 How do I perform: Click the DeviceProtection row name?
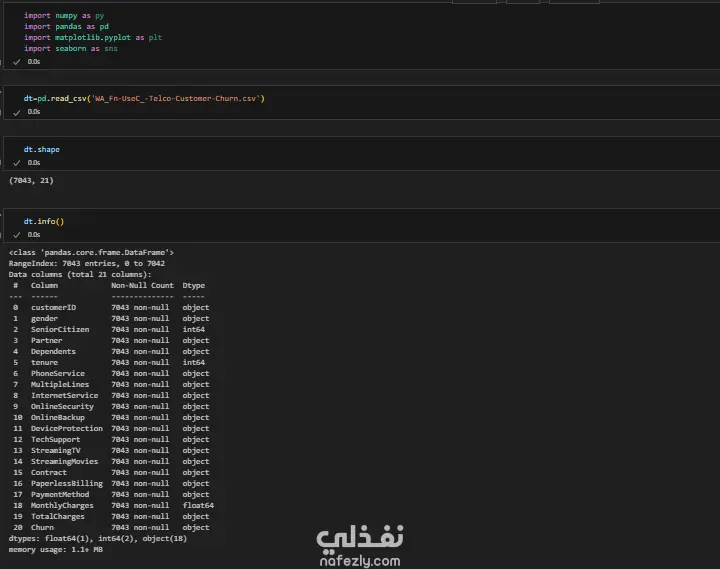coord(67,429)
